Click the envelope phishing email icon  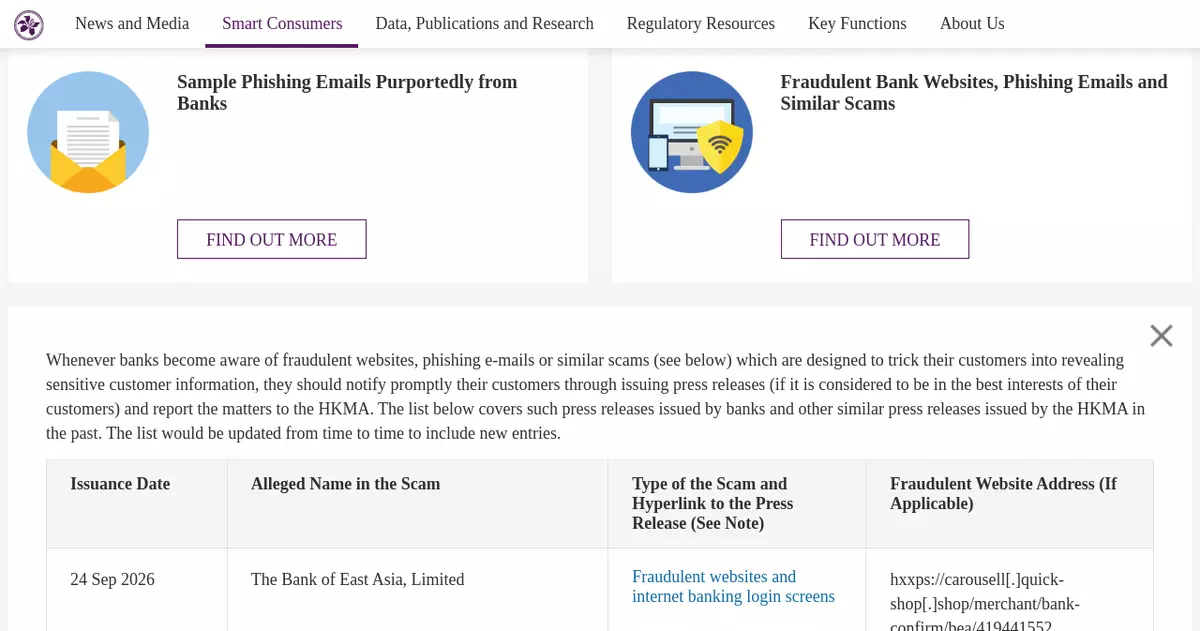[88, 132]
